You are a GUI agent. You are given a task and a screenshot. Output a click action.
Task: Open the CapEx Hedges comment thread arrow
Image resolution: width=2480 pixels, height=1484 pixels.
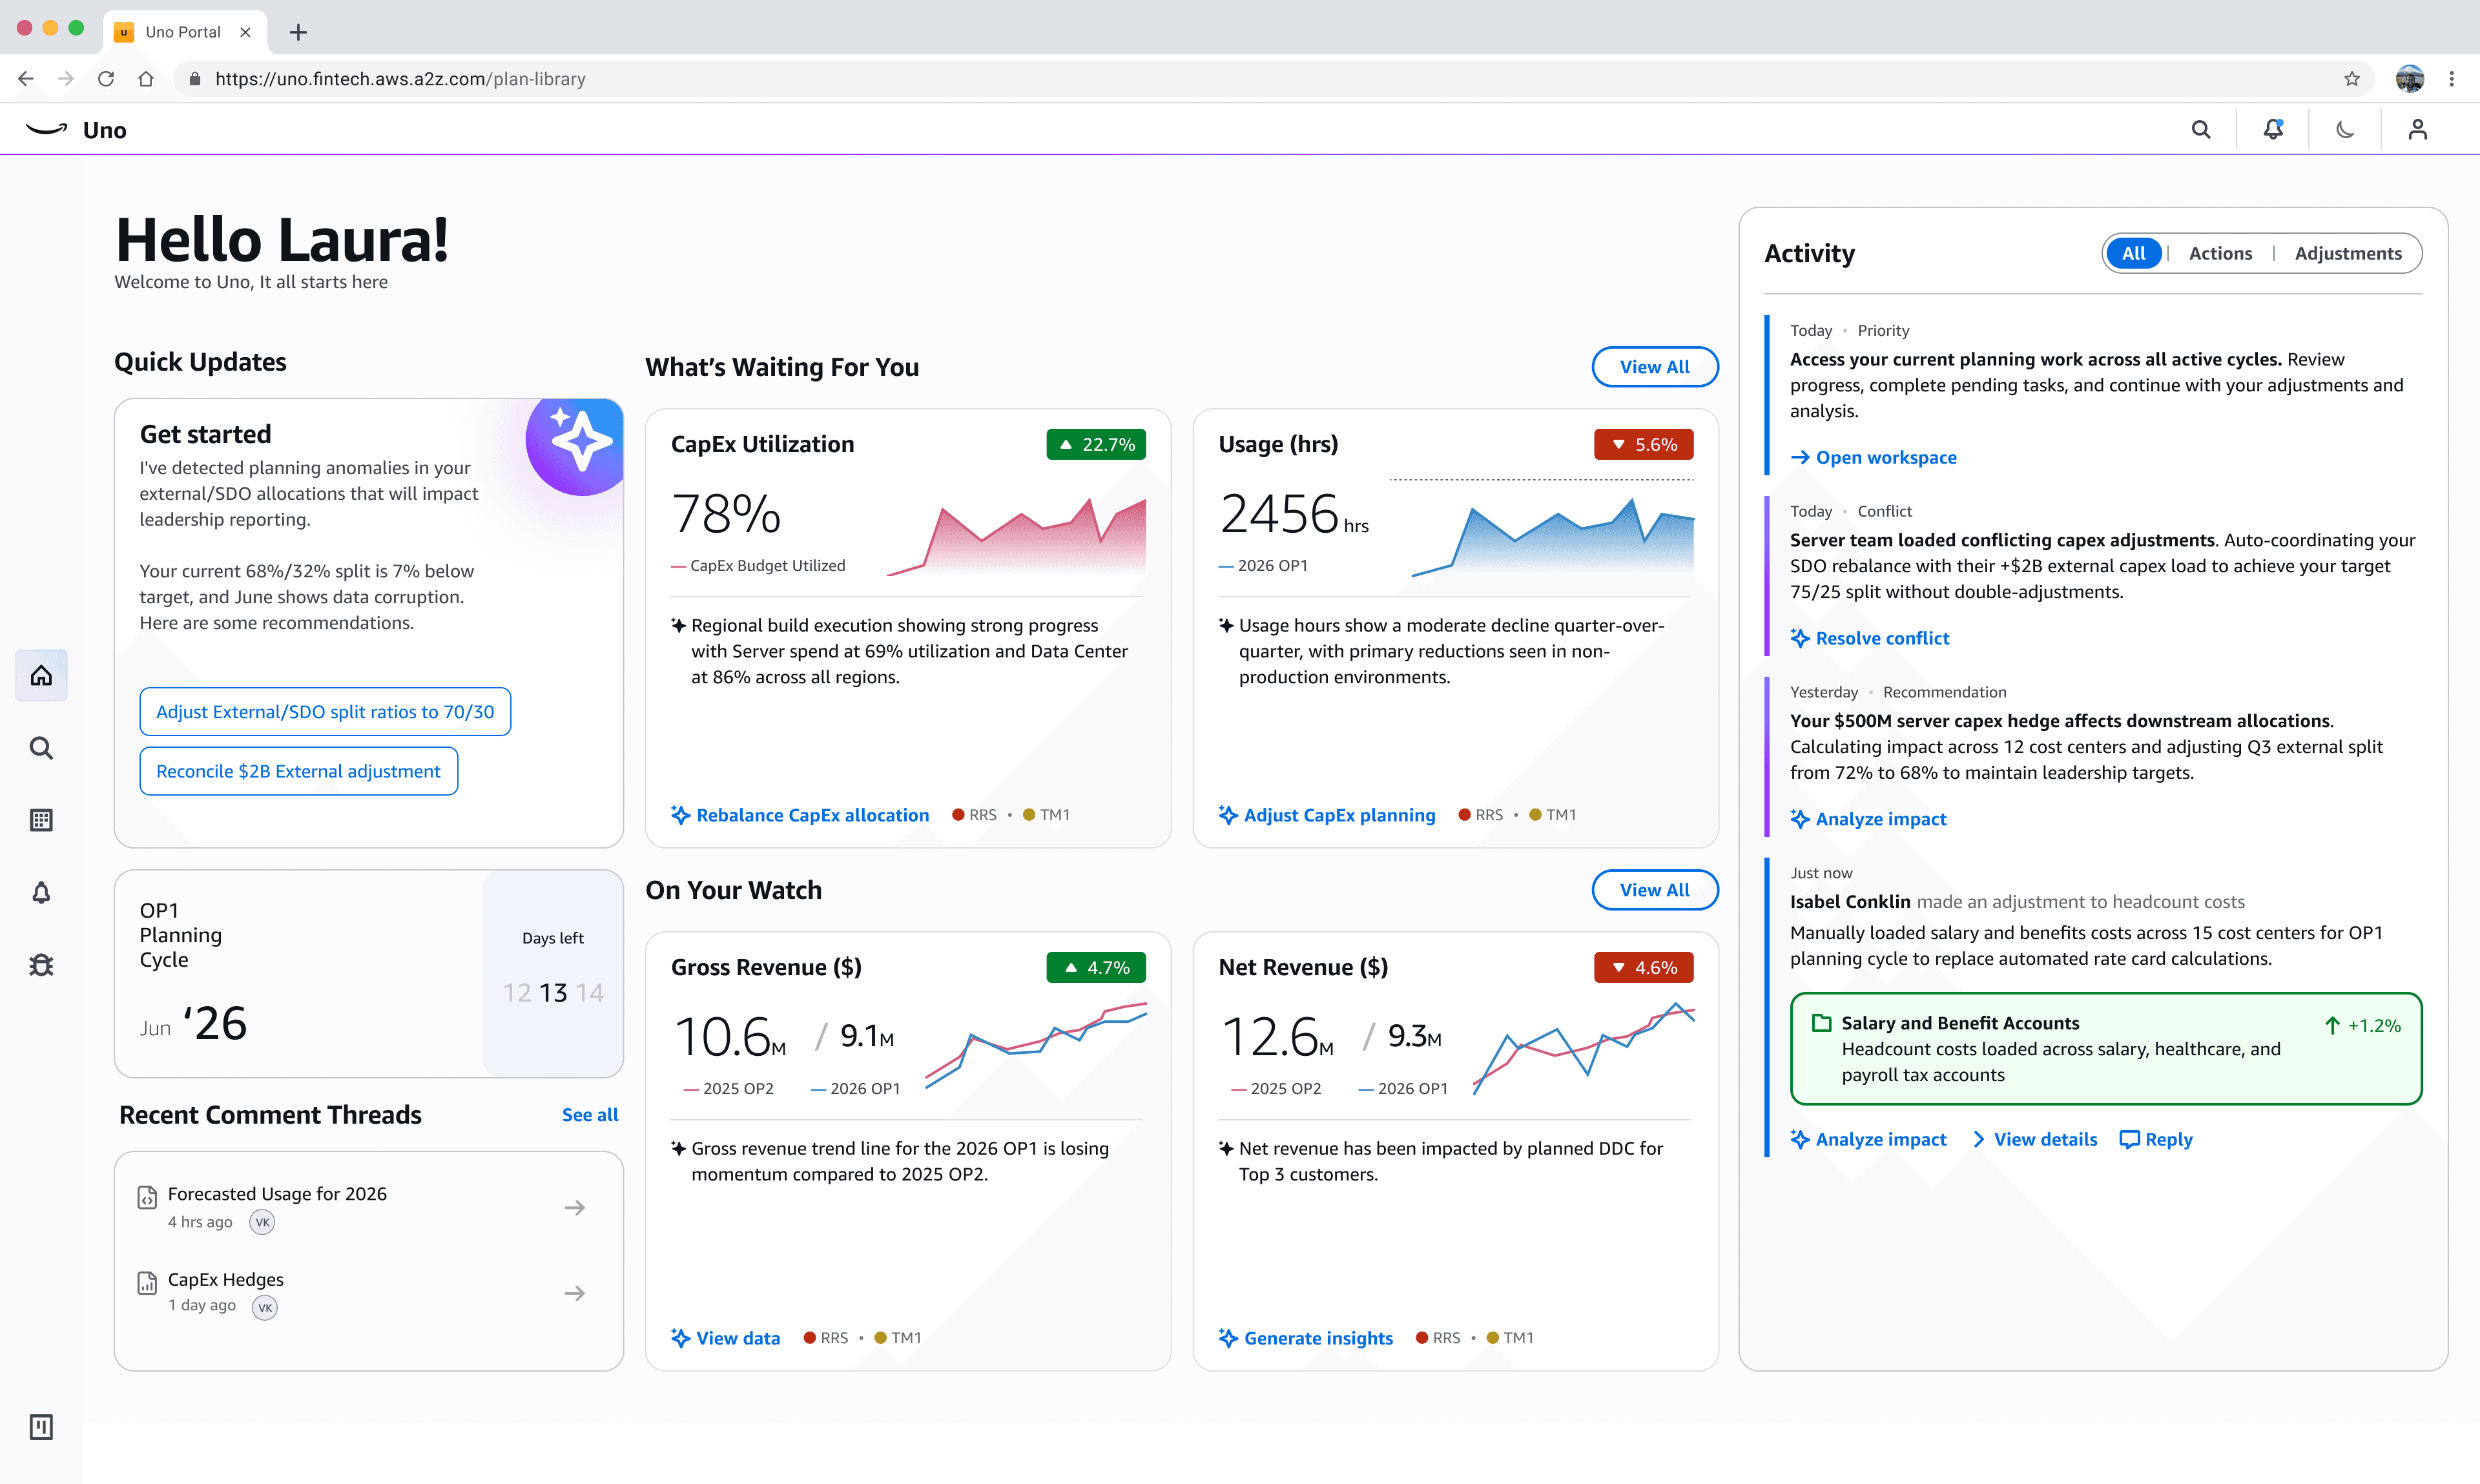click(575, 1292)
